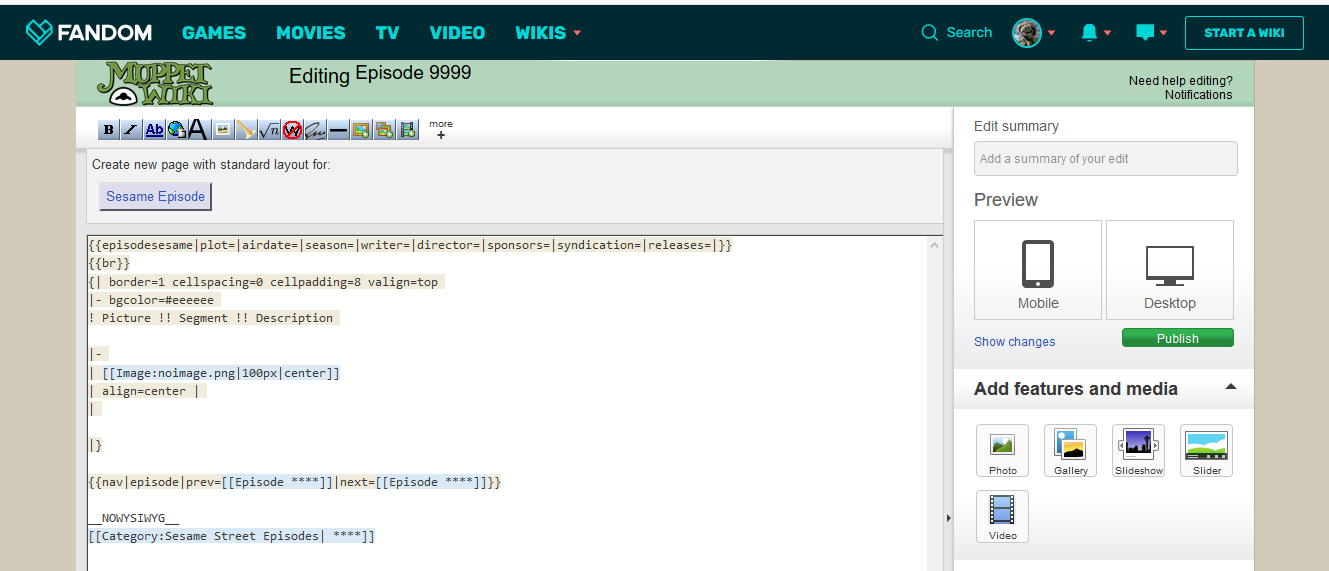Click the editor scrollbar up arrow
This screenshot has height=571, width=1329.
click(x=934, y=246)
